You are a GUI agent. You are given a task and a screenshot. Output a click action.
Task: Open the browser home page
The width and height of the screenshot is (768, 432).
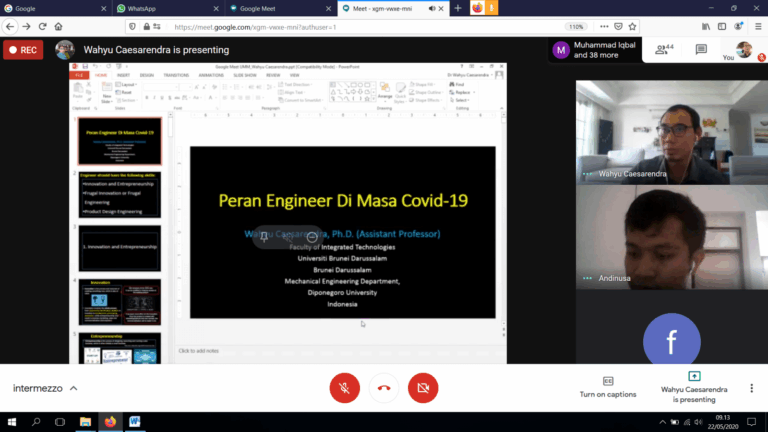pyautogui.click(x=58, y=27)
